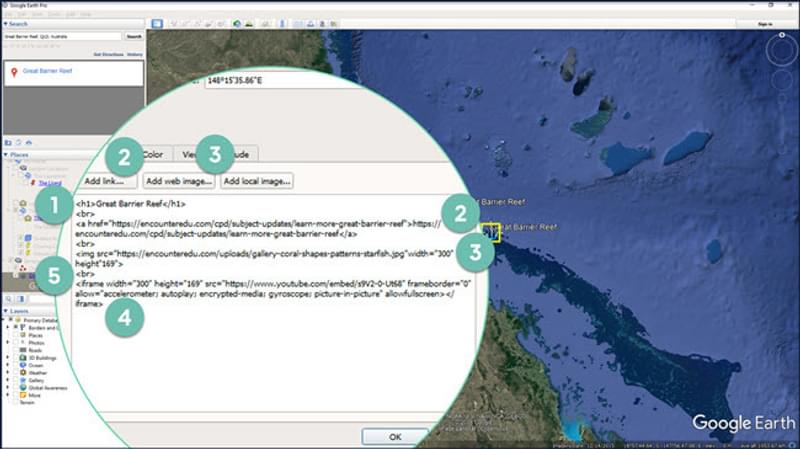This screenshot has width=800, height=449.
Task: Click the red placemark pin in search results
Action: [13, 72]
